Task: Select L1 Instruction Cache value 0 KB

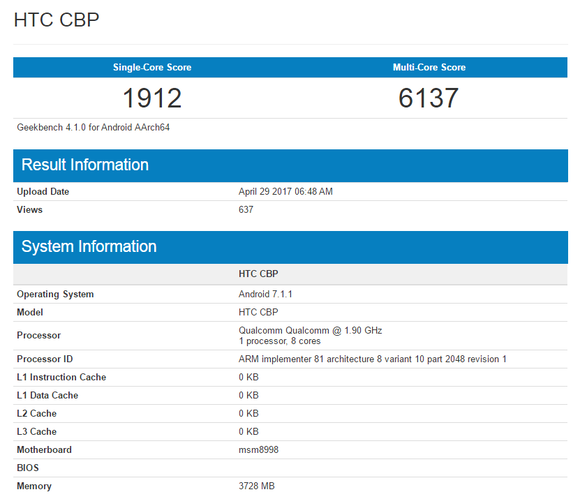Action: click(249, 377)
